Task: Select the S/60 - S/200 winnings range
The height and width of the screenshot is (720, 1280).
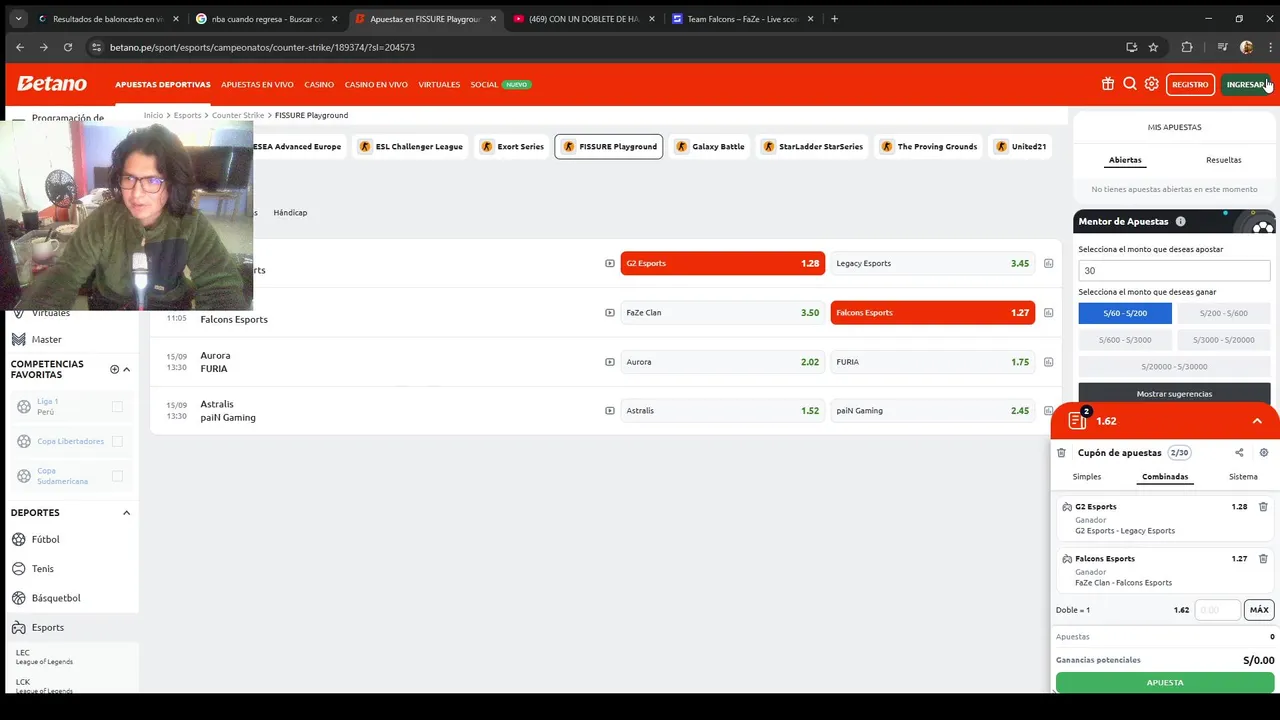Action: click(1125, 313)
